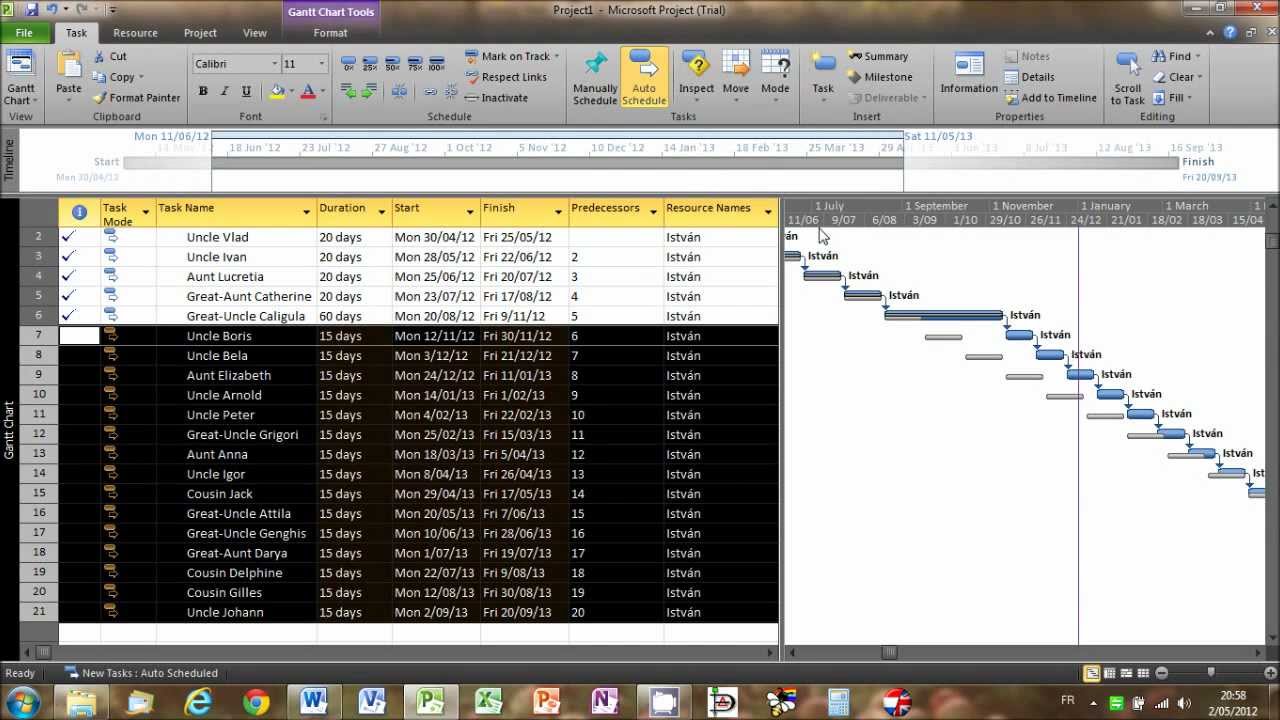Open task Information dialog
The width and height of the screenshot is (1280, 720).
[x=969, y=75]
